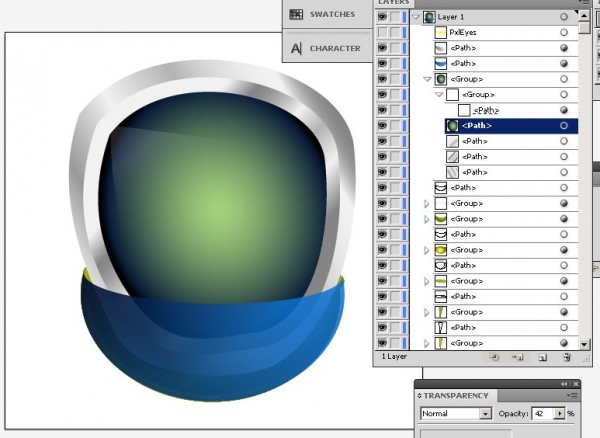This screenshot has width=600, height=438.
Task: Select the PxlEyes layer name
Action: [x=463, y=33]
